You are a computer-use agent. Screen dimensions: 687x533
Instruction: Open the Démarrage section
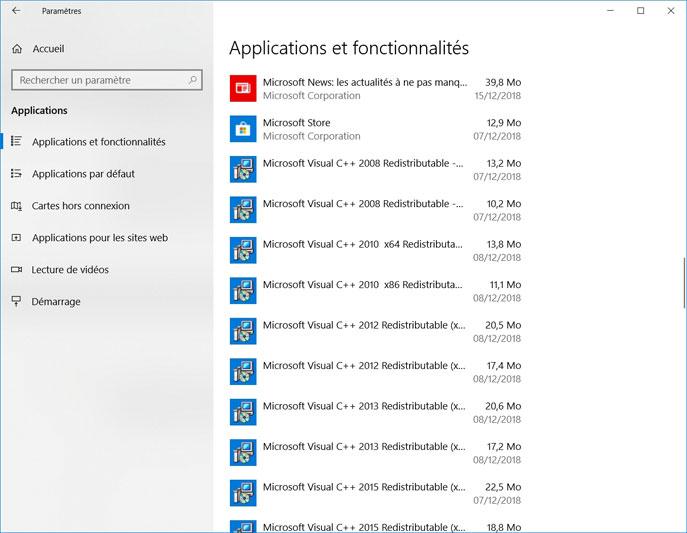56,302
